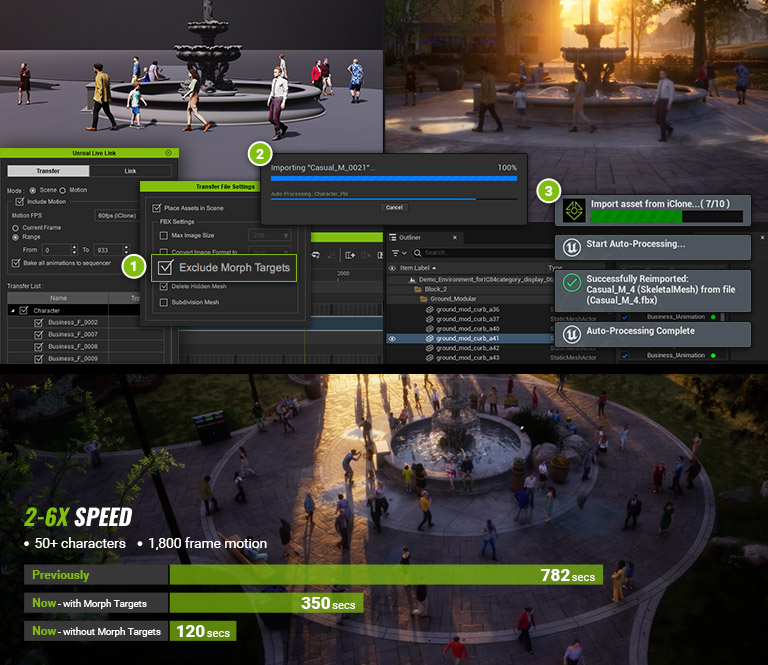The height and width of the screenshot is (665, 768).
Task: Collapse the Character tree group
Action: pos(12,311)
